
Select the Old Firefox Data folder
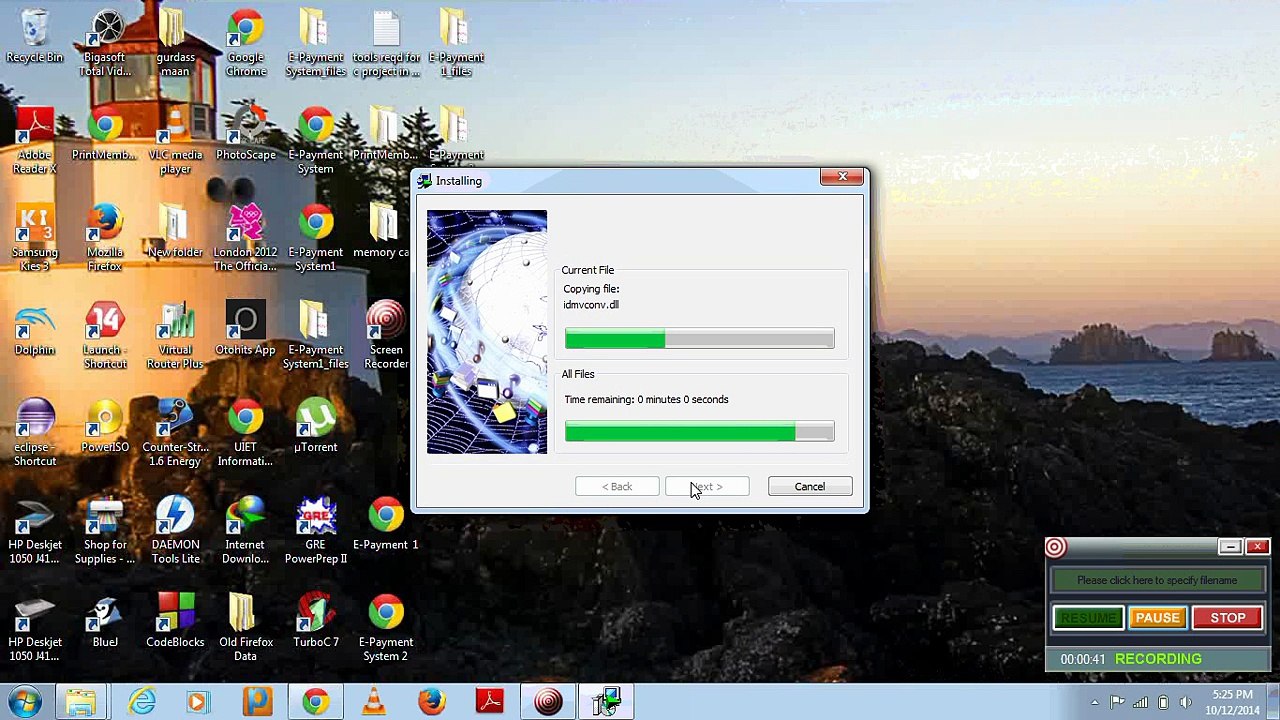coord(245,628)
